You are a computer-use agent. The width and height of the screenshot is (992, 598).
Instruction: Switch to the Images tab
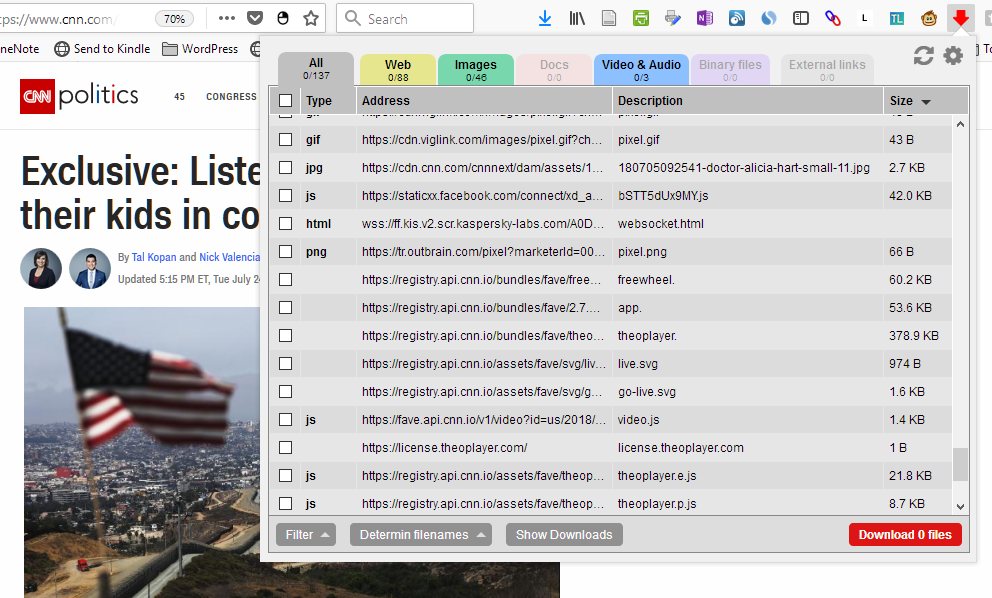[475, 70]
